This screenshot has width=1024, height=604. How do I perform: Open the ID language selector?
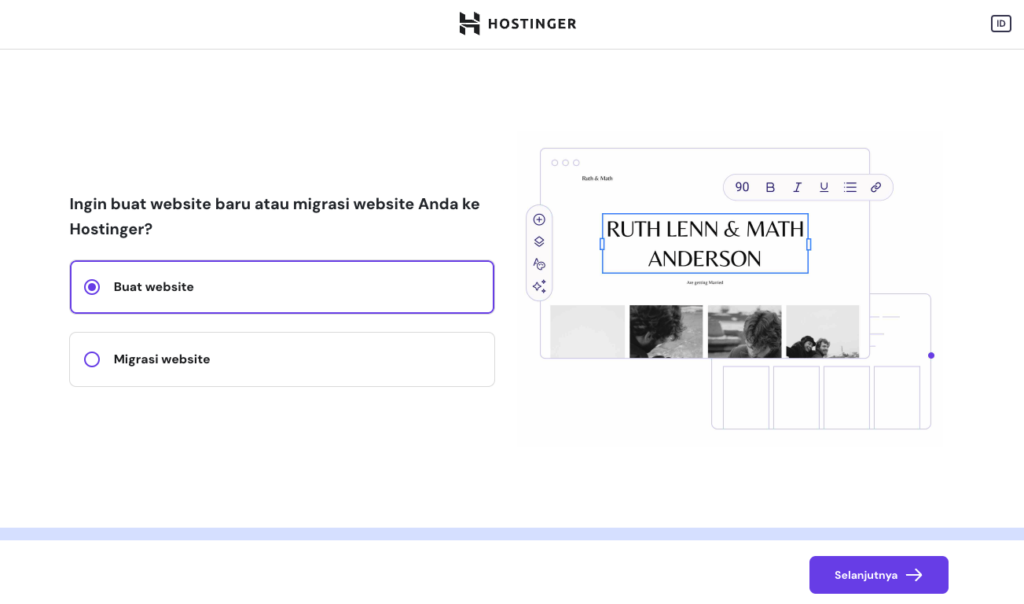click(1001, 23)
